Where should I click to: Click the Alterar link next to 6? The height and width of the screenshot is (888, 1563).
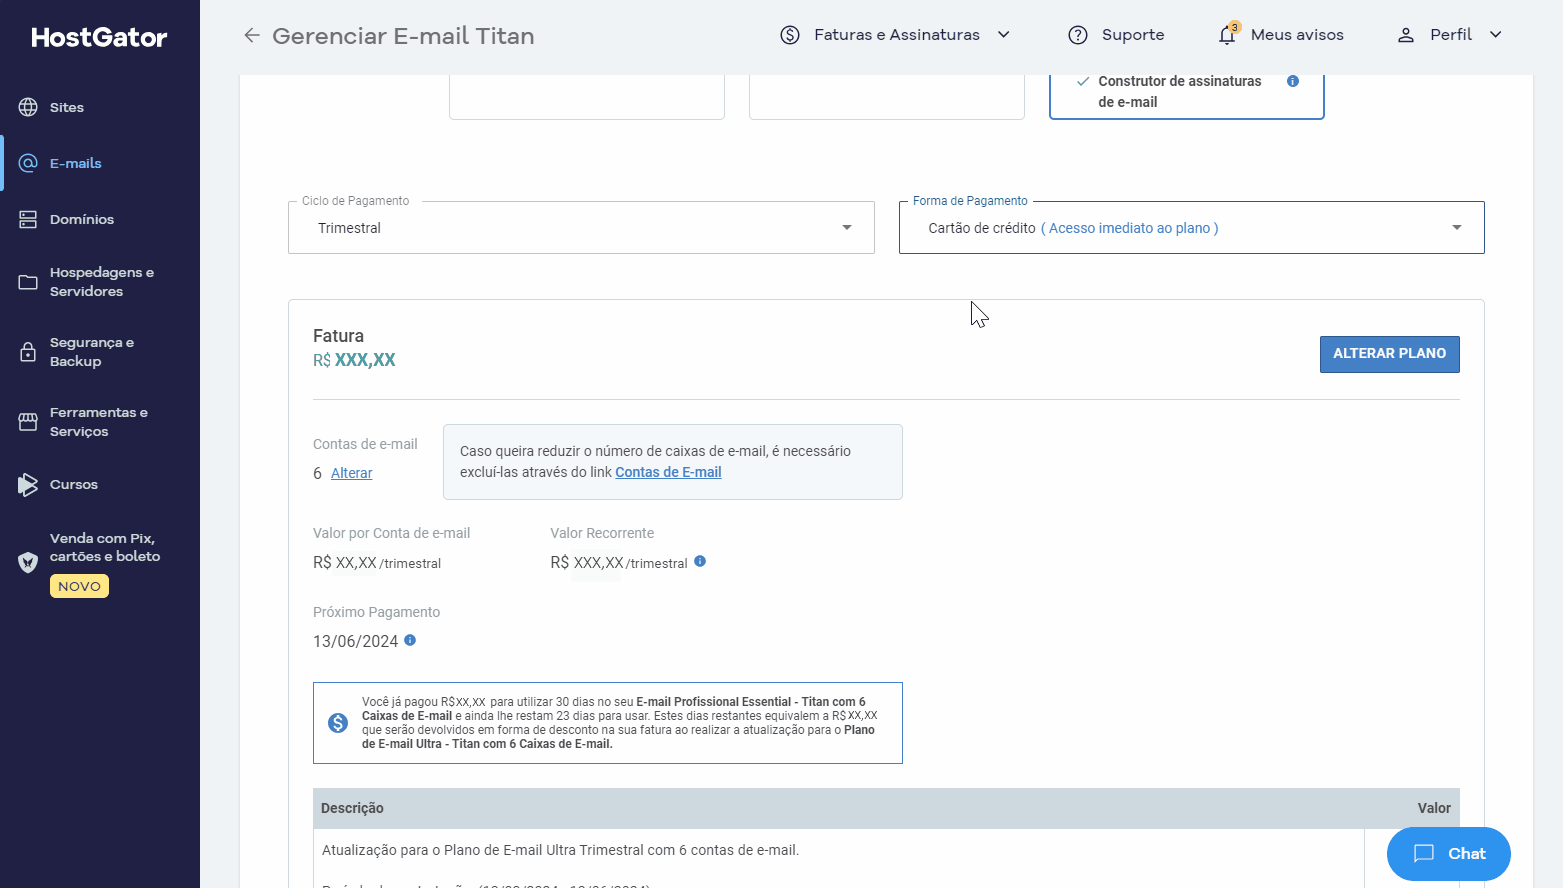351,473
